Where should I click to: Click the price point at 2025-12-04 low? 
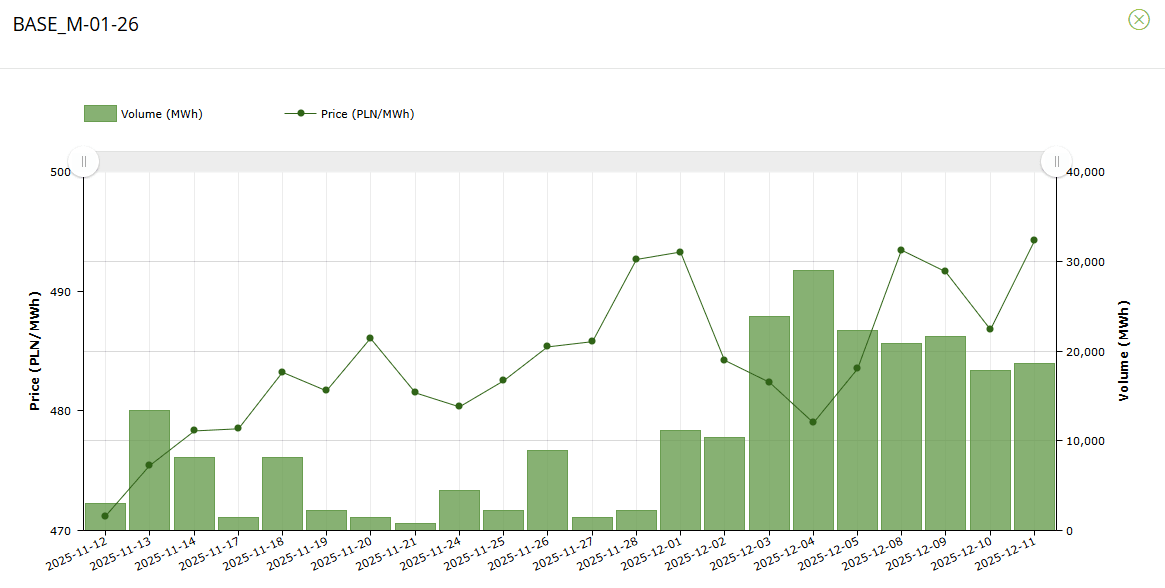tap(813, 422)
